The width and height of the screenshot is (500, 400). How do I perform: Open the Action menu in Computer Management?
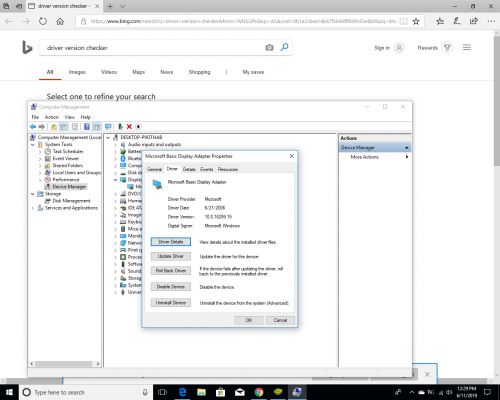[52, 117]
